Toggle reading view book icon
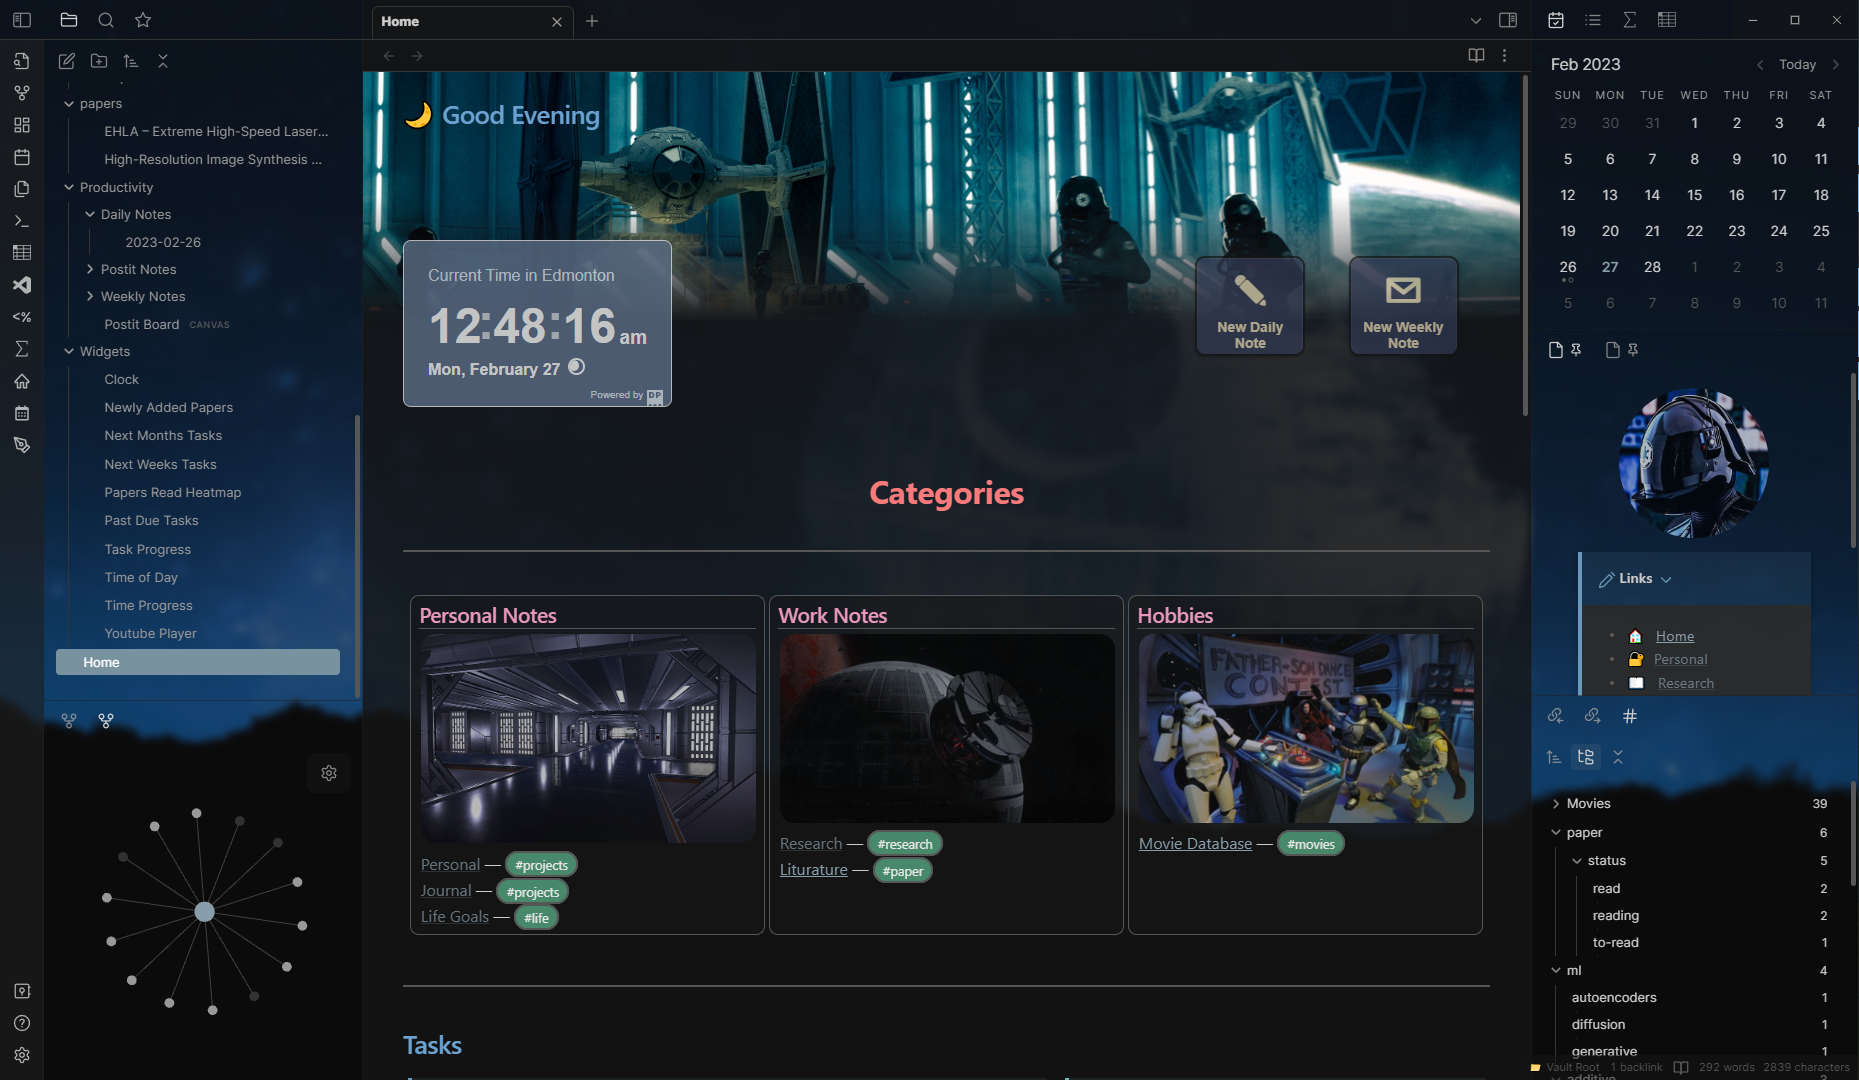Screen dimensions: 1859x1080 click(x=1476, y=55)
